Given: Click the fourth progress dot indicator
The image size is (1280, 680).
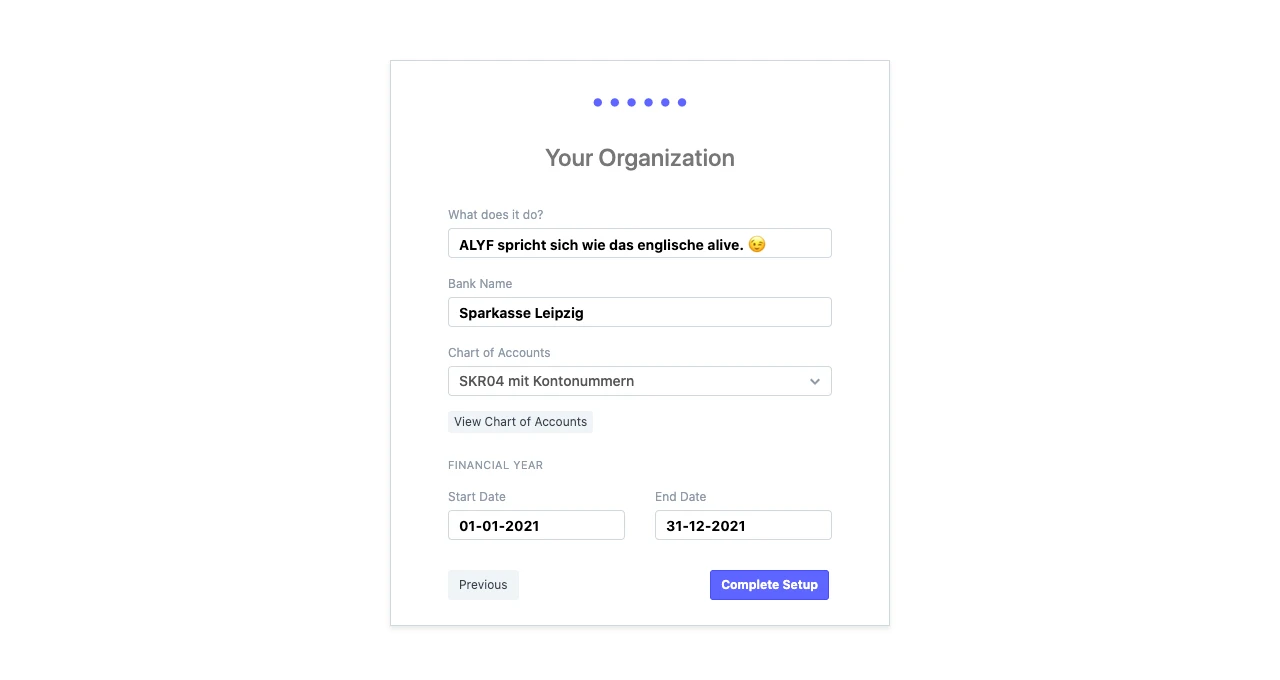Looking at the screenshot, I should coord(648,102).
